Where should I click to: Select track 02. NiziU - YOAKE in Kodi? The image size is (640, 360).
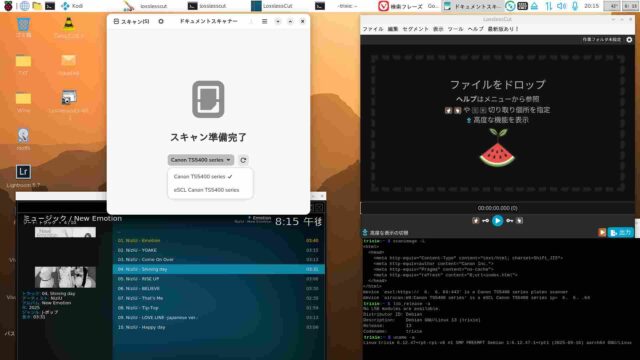(219, 250)
